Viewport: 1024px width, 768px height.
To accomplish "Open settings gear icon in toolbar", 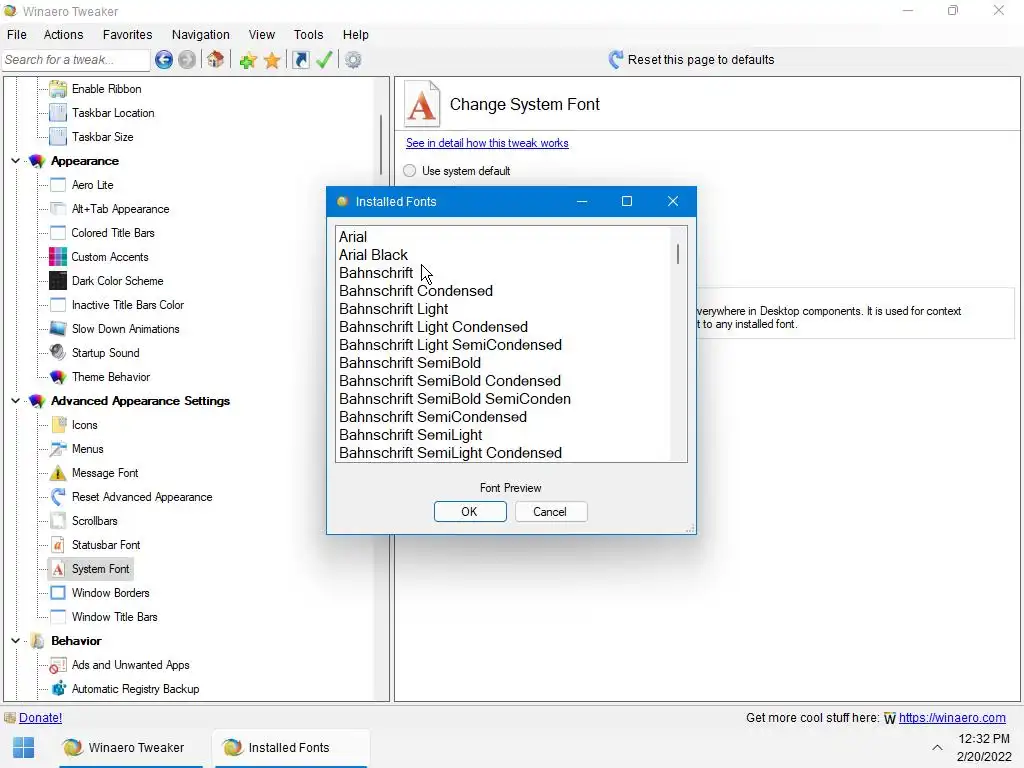I will pyautogui.click(x=353, y=60).
